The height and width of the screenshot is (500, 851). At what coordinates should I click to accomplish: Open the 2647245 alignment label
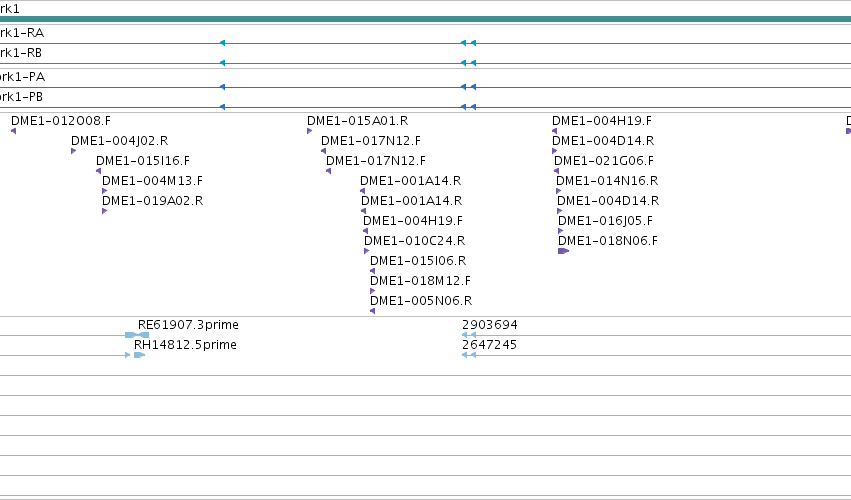(x=490, y=345)
